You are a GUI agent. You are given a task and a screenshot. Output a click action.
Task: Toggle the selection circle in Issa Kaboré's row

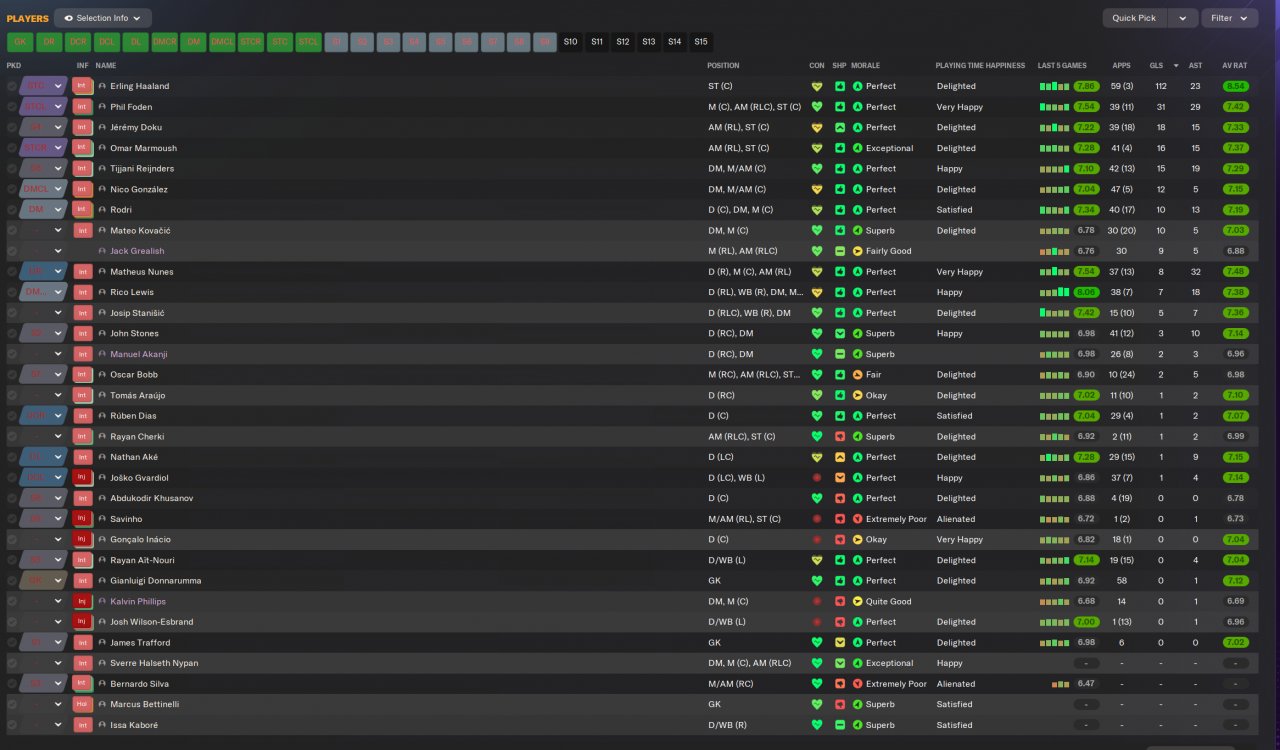click(12, 725)
